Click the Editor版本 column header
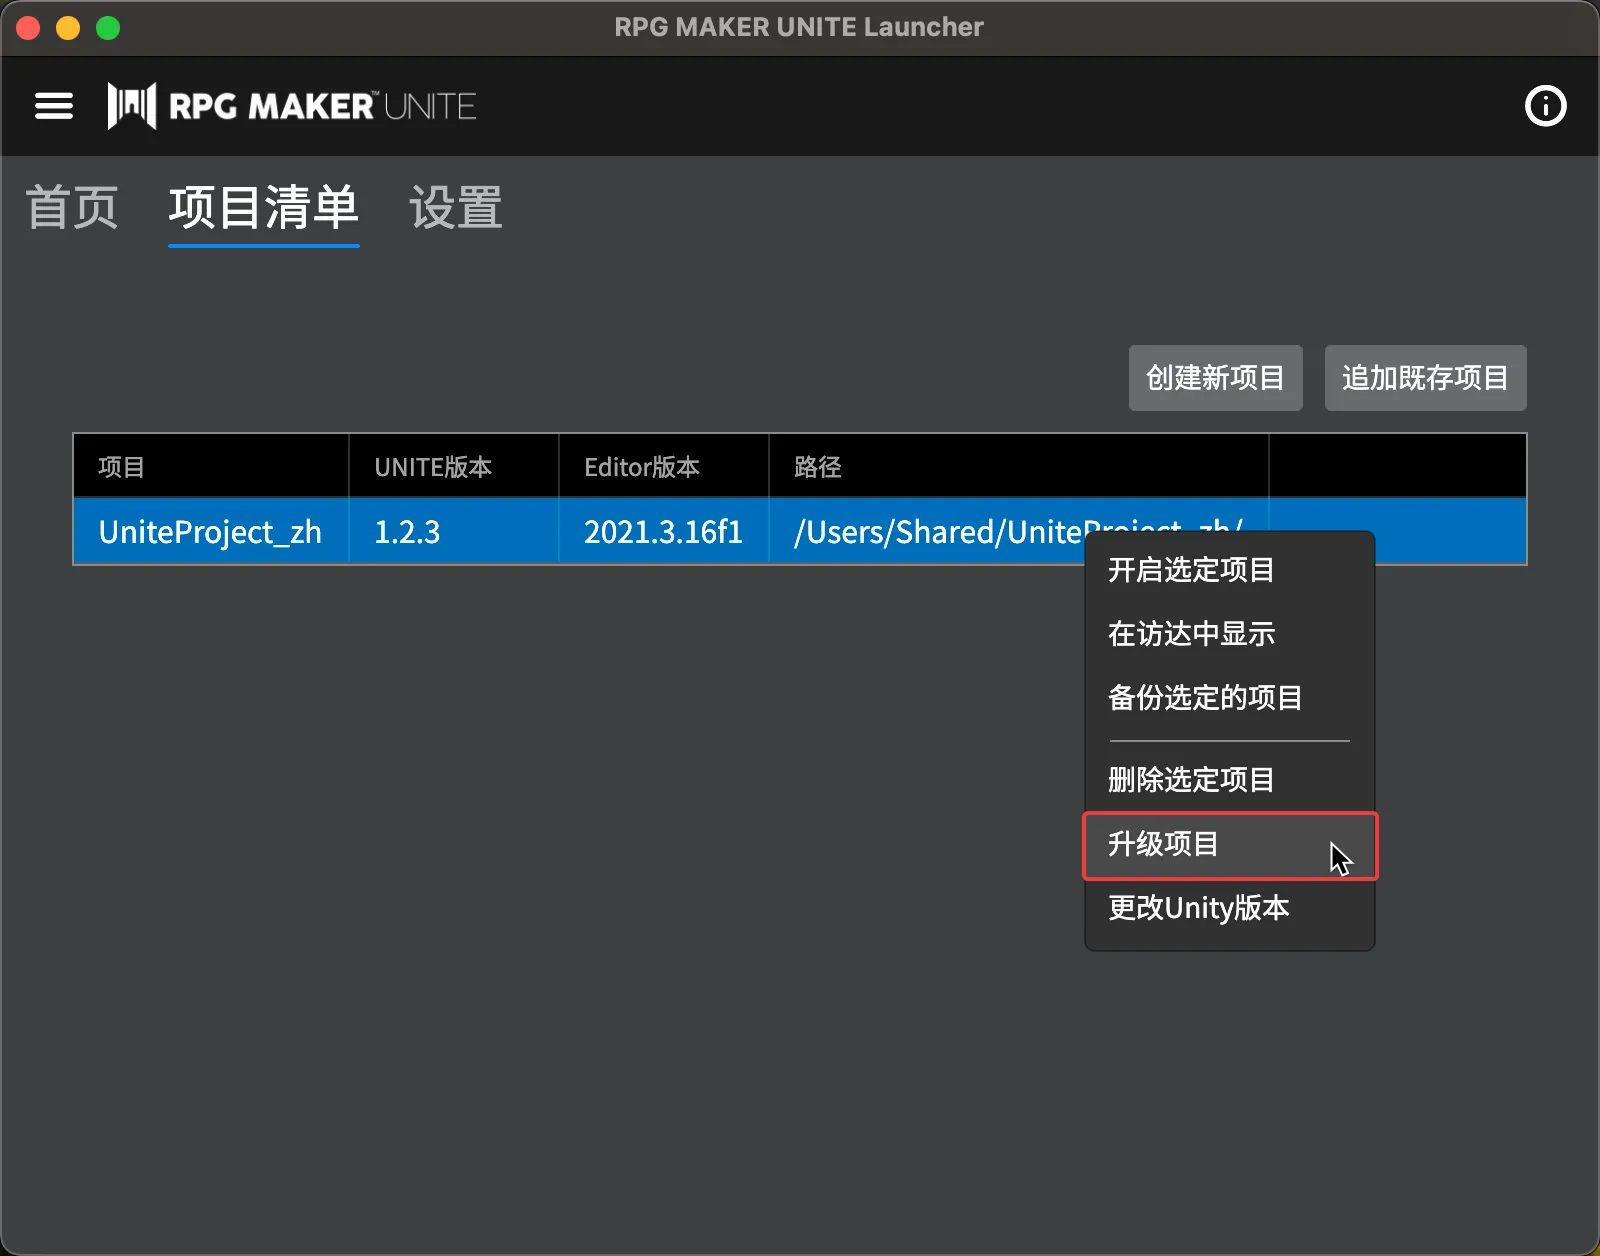 click(664, 467)
